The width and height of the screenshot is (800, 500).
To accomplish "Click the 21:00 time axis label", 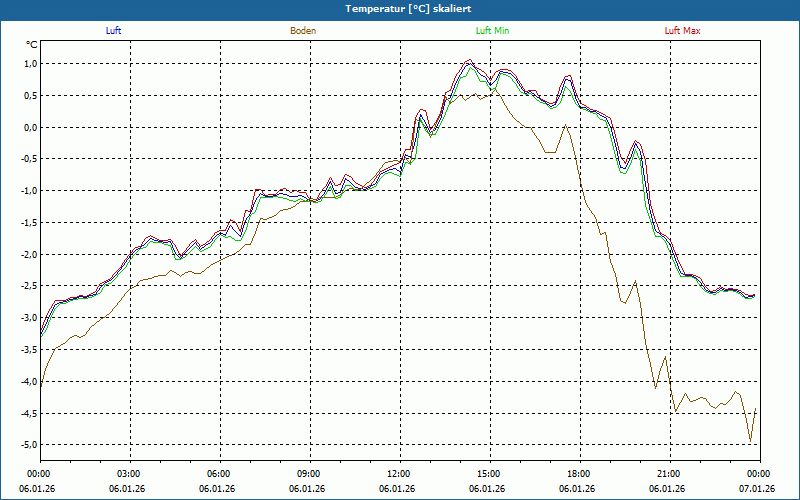I will tap(670, 474).
